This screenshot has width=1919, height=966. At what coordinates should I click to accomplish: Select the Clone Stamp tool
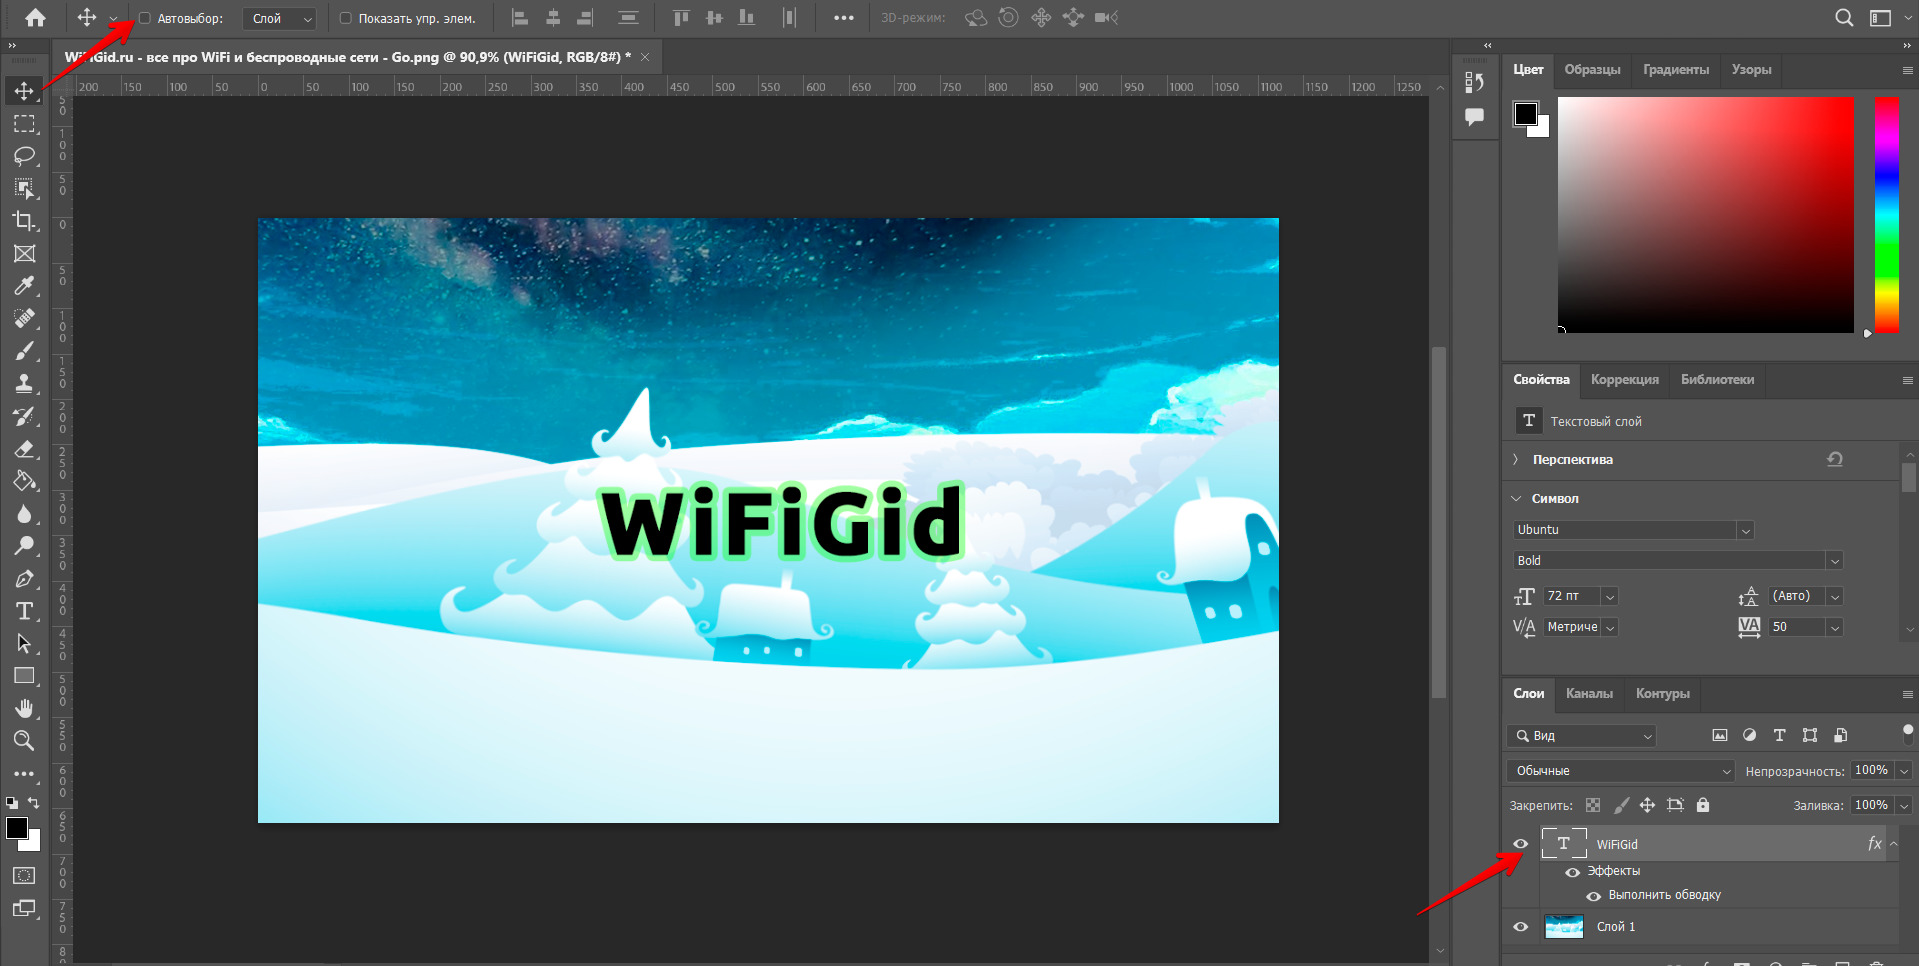pos(24,384)
